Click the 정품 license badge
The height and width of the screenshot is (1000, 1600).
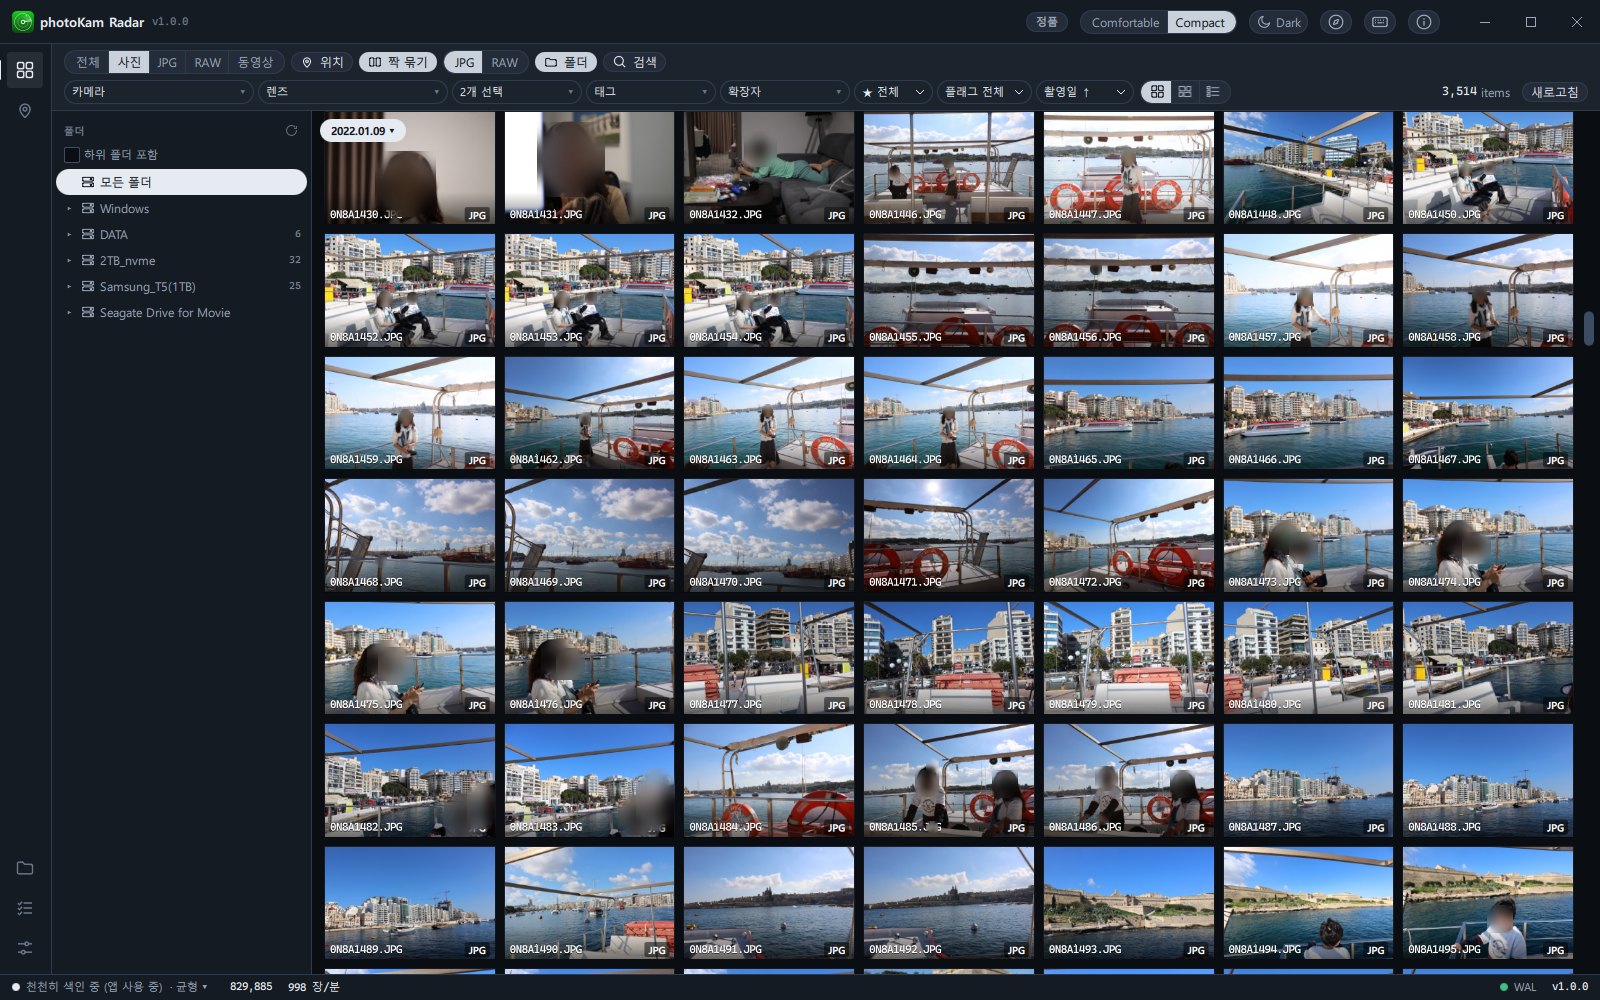1047,22
